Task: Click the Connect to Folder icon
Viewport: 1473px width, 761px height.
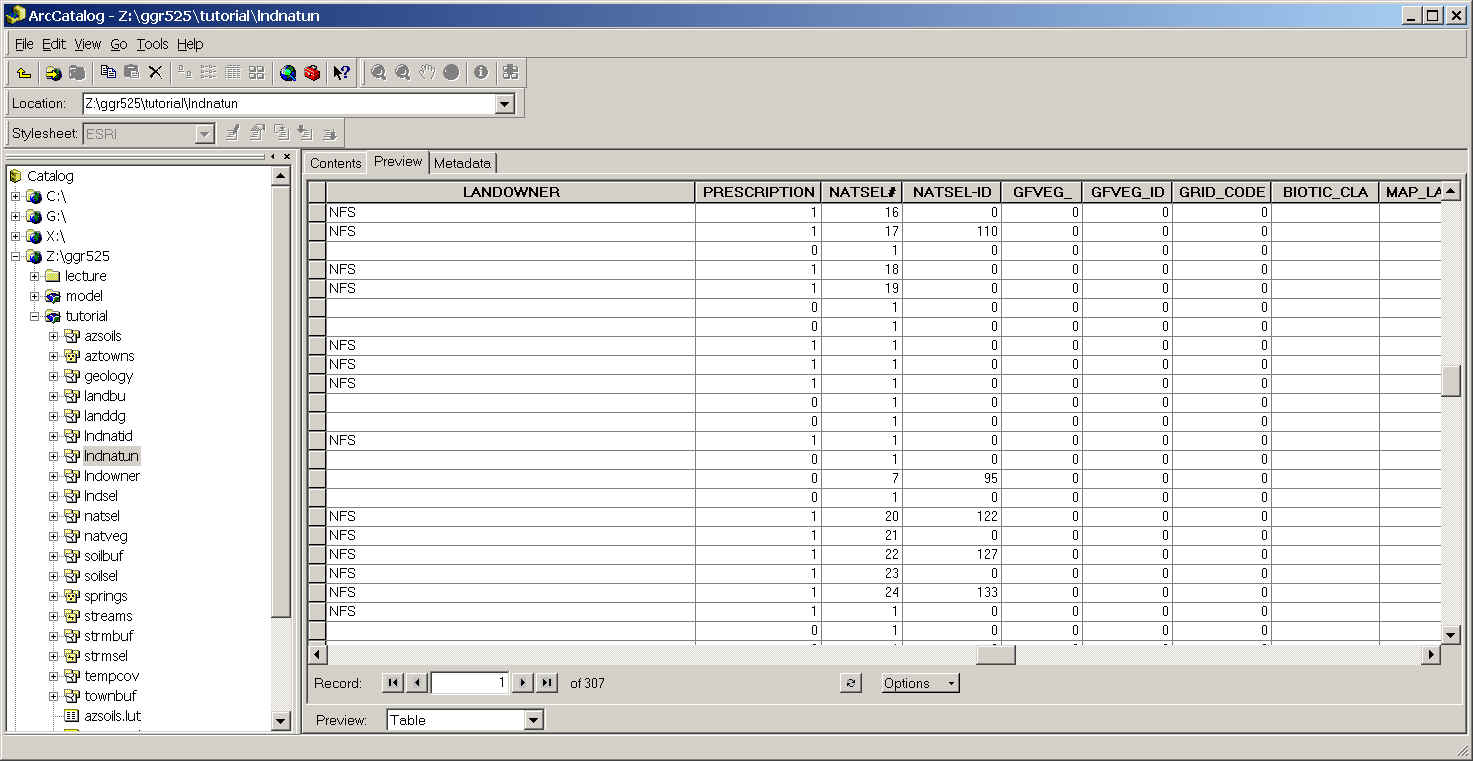Action: (53, 73)
